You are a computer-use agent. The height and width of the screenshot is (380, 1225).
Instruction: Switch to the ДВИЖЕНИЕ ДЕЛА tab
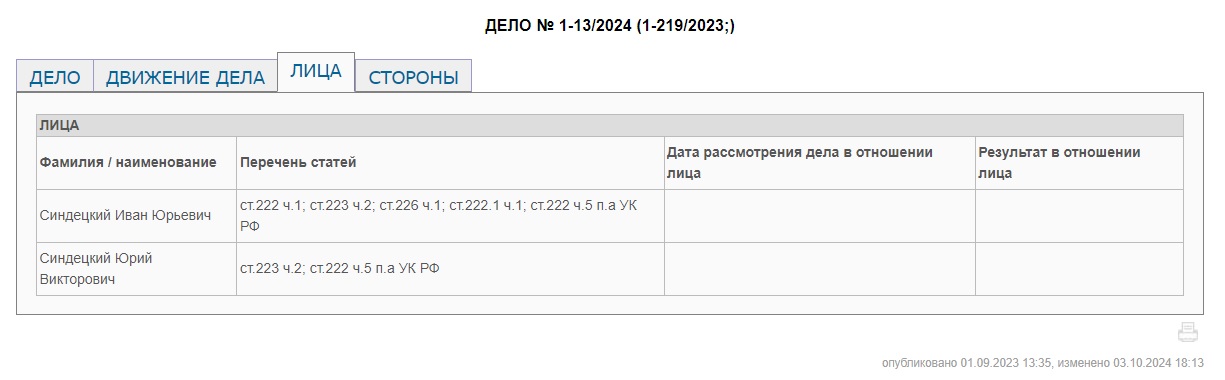pos(185,77)
